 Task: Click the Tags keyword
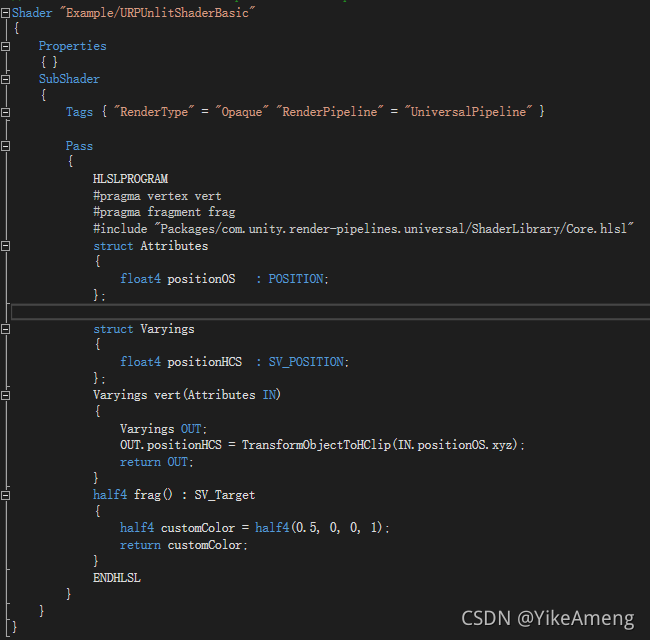tap(79, 112)
